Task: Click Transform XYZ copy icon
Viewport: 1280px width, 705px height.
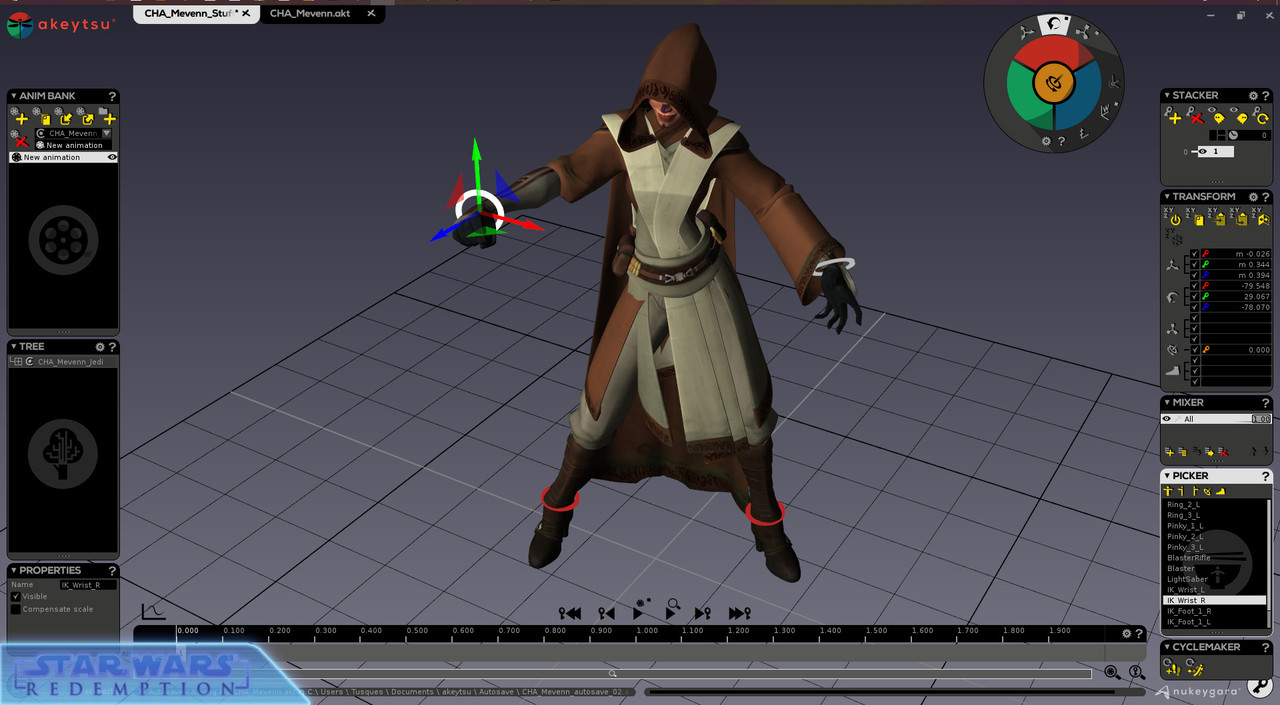Action: pyautogui.click(x=1196, y=216)
